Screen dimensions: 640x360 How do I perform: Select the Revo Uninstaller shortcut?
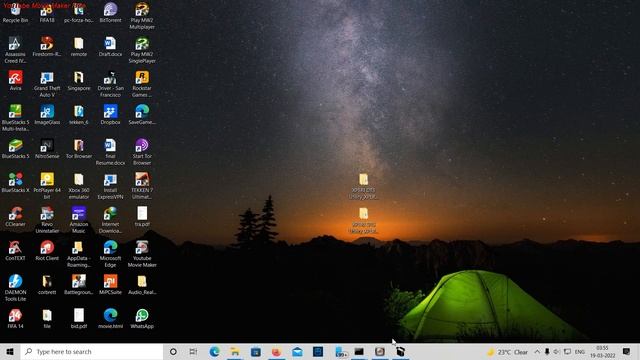click(47, 220)
